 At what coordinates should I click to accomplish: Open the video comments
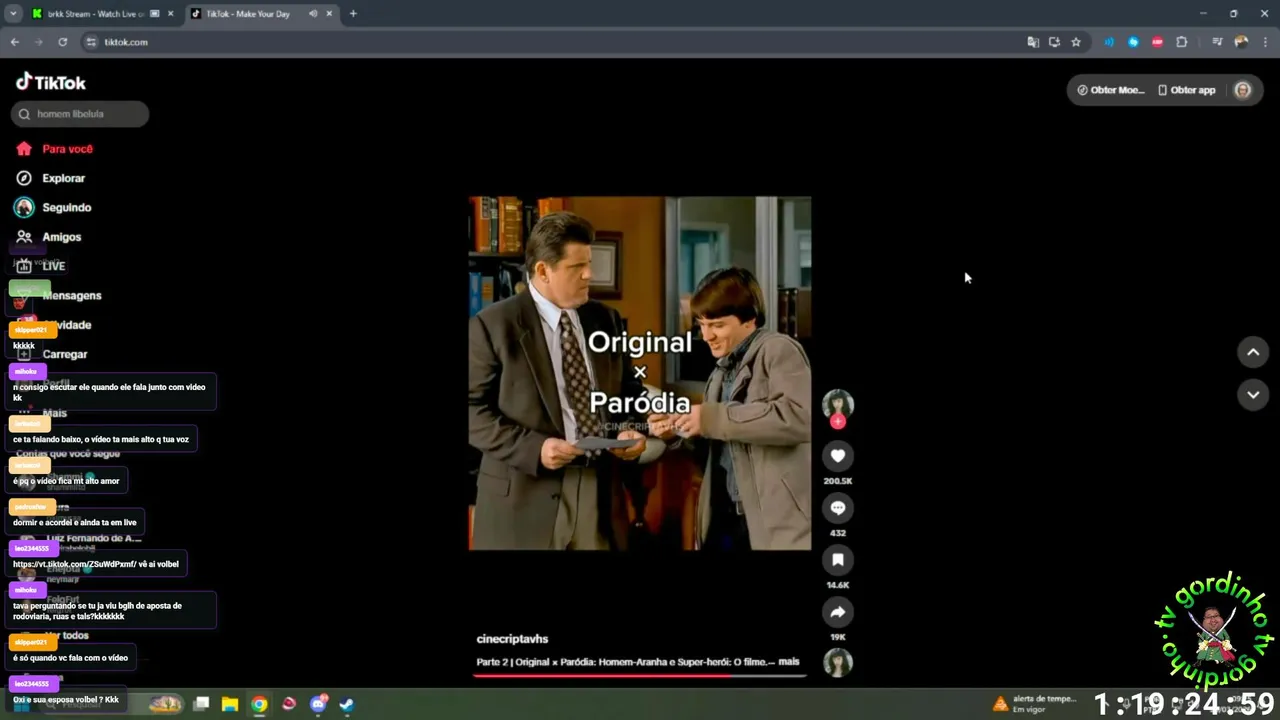point(838,508)
